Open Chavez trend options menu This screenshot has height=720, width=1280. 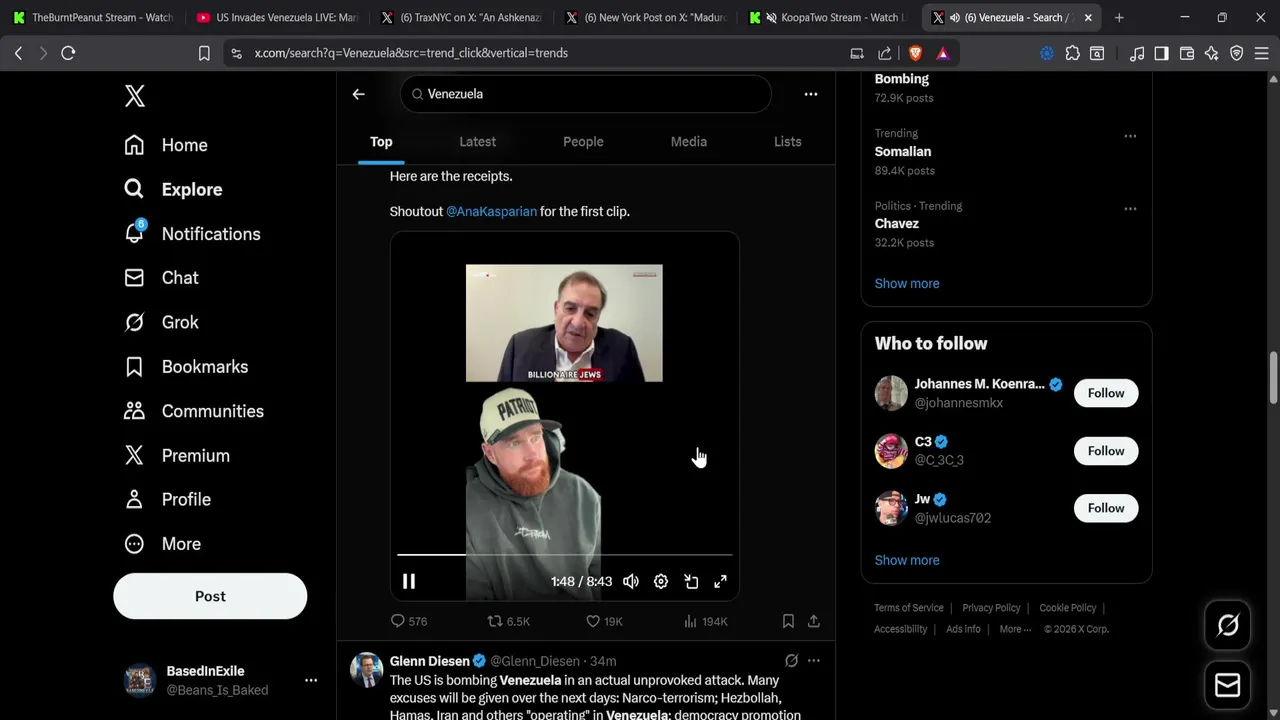pos(1130,209)
